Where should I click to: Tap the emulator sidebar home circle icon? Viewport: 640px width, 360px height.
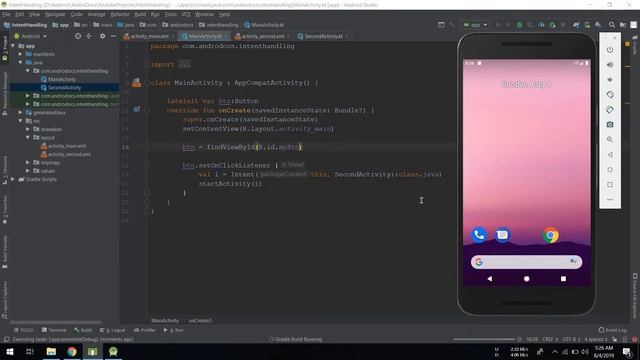(x=610, y=169)
